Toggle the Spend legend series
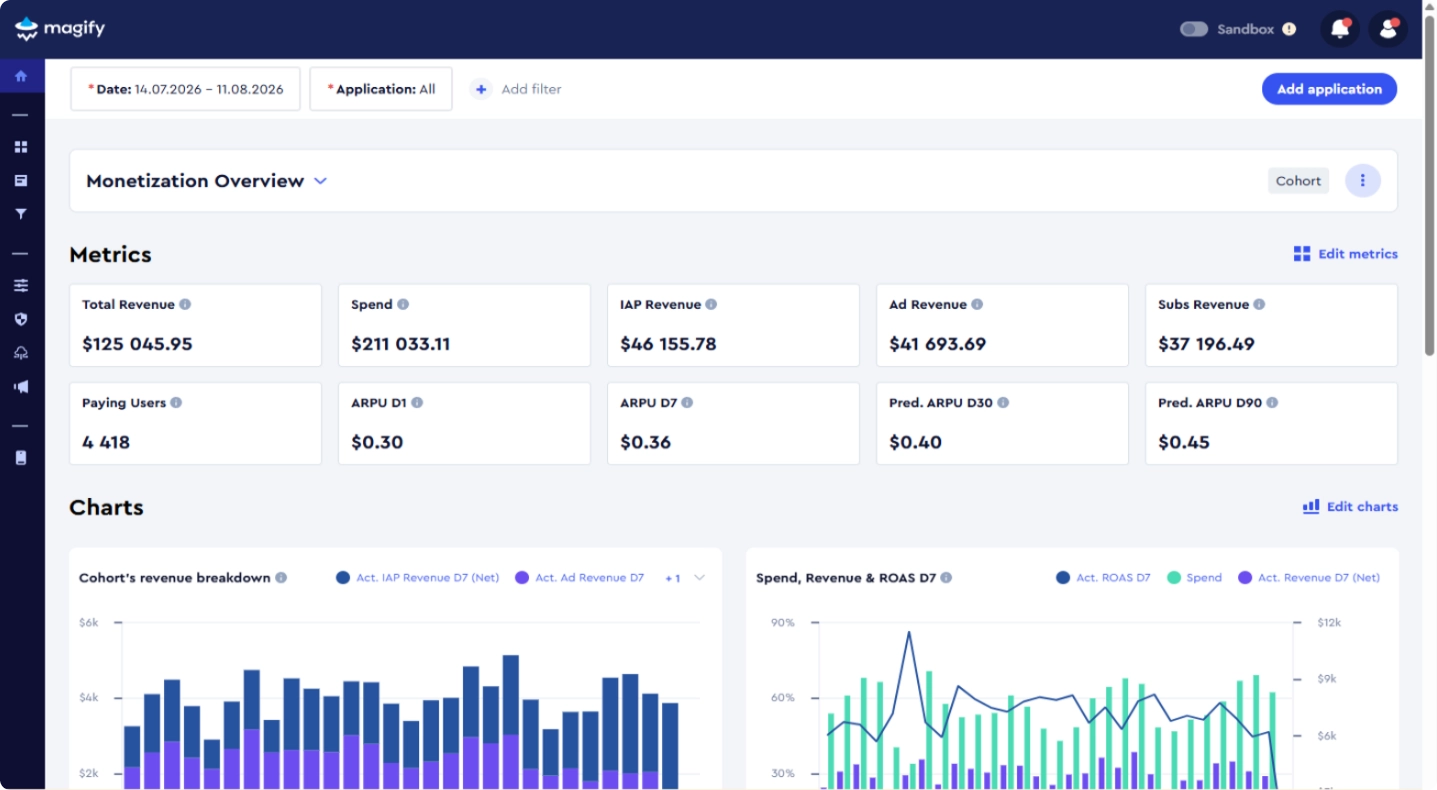Screen dimensions: 1437x790 click(x=1195, y=578)
